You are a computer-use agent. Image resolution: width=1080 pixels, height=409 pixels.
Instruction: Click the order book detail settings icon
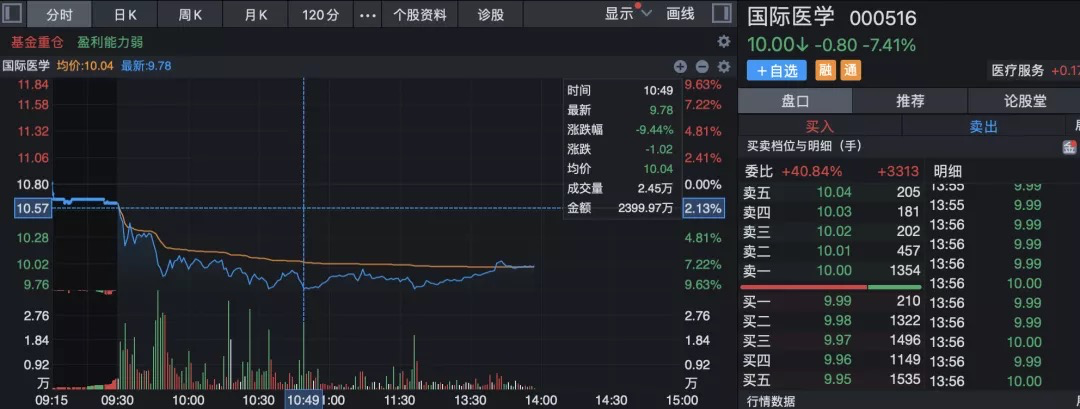point(1069,146)
